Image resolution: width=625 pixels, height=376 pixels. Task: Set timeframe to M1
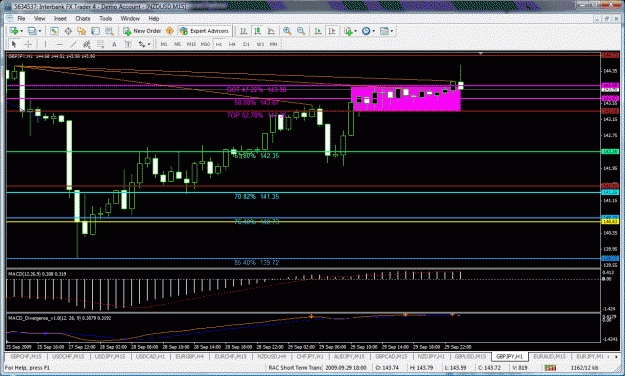(x=163, y=44)
